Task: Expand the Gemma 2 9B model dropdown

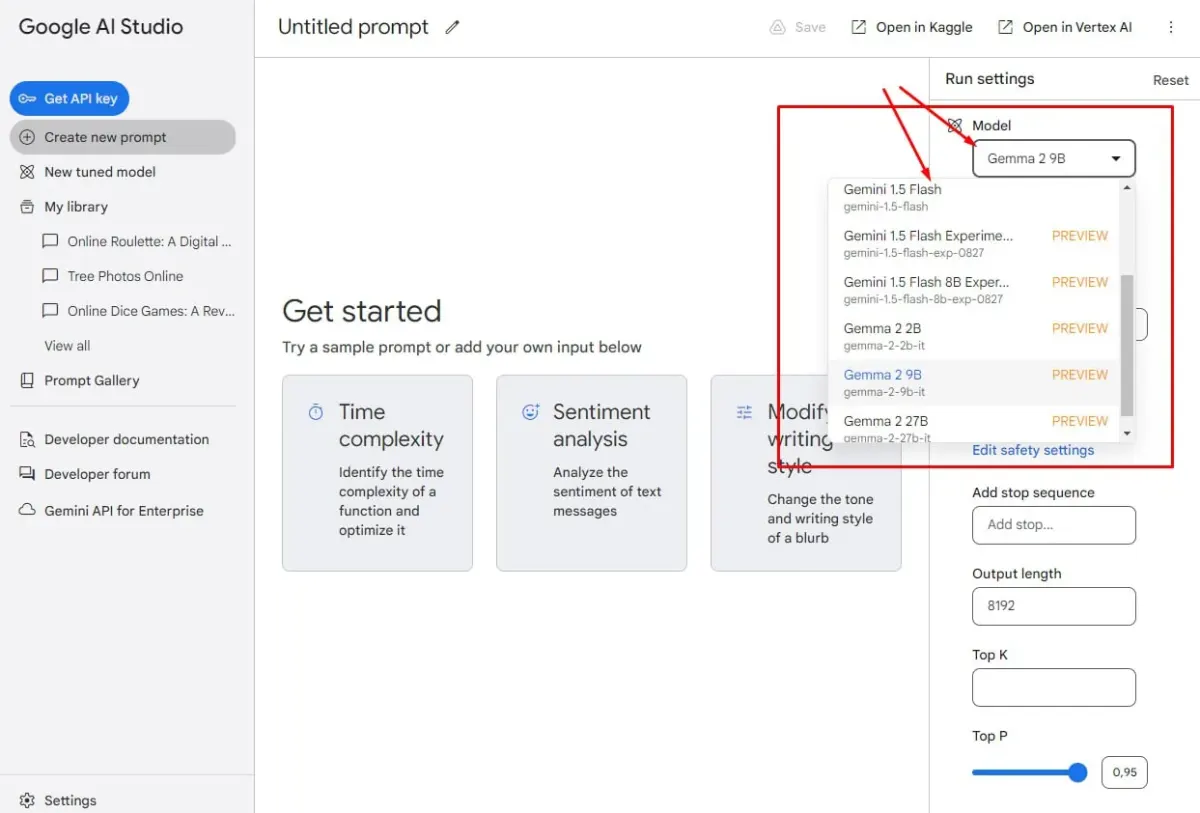Action: pyautogui.click(x=1054, y=158)
